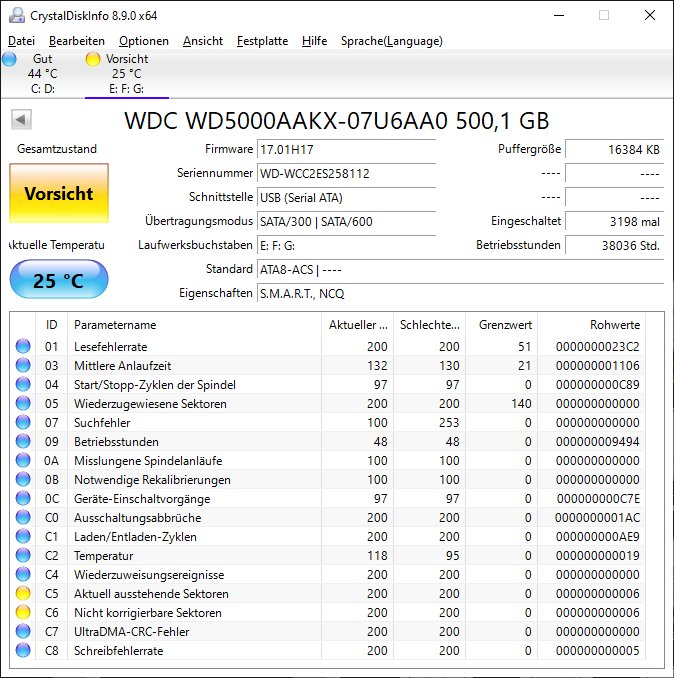The width and height of the screenshot is (674, 678).
Task: Open the Ansicht menu
Action: click(202, 41)
